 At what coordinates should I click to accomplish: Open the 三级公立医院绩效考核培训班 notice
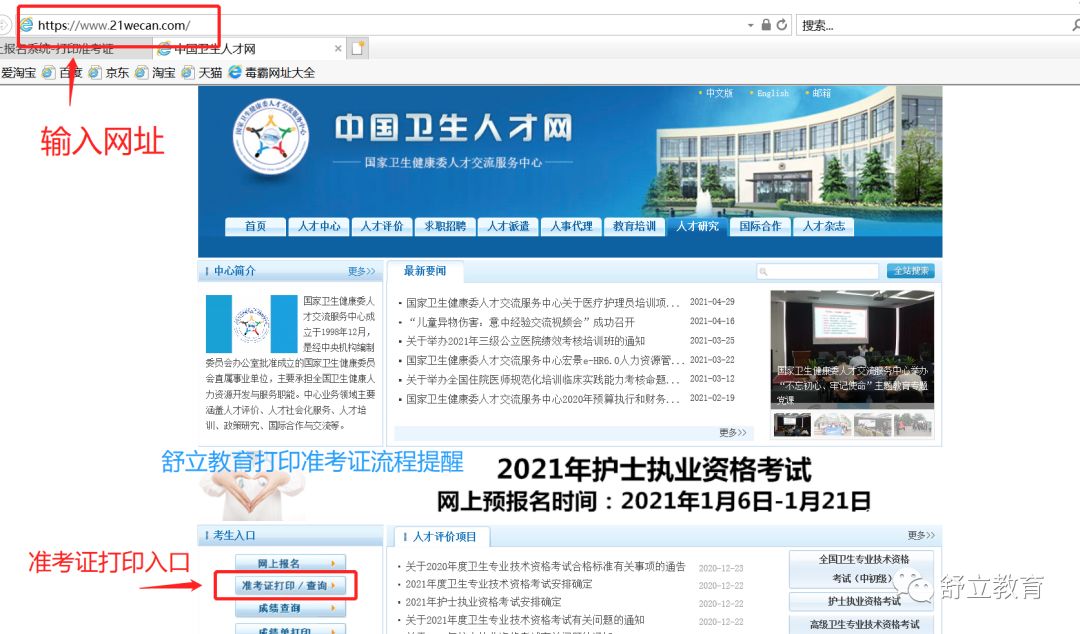[x=526, y=341]
